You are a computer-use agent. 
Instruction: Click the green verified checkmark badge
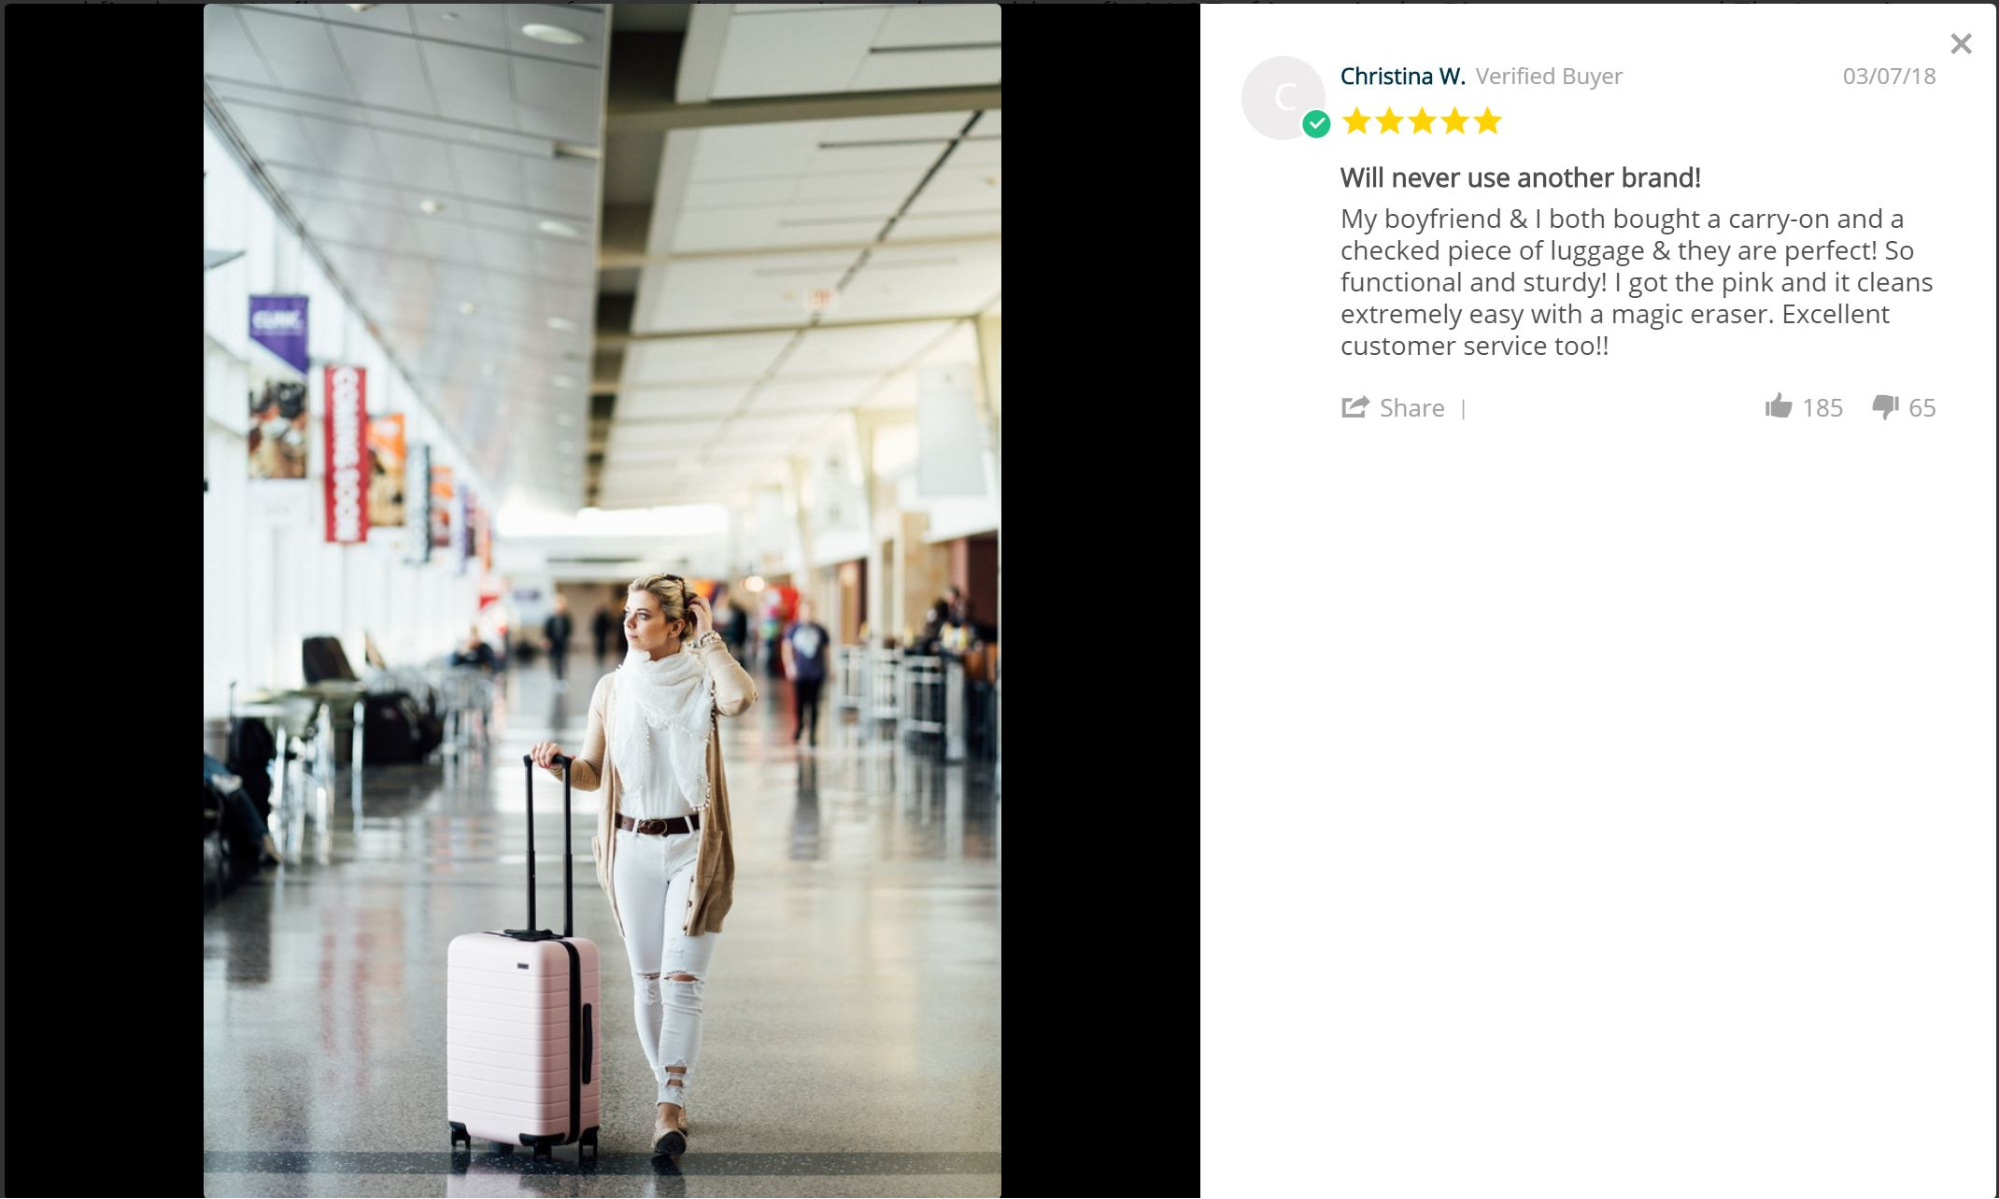point(1316,124)
